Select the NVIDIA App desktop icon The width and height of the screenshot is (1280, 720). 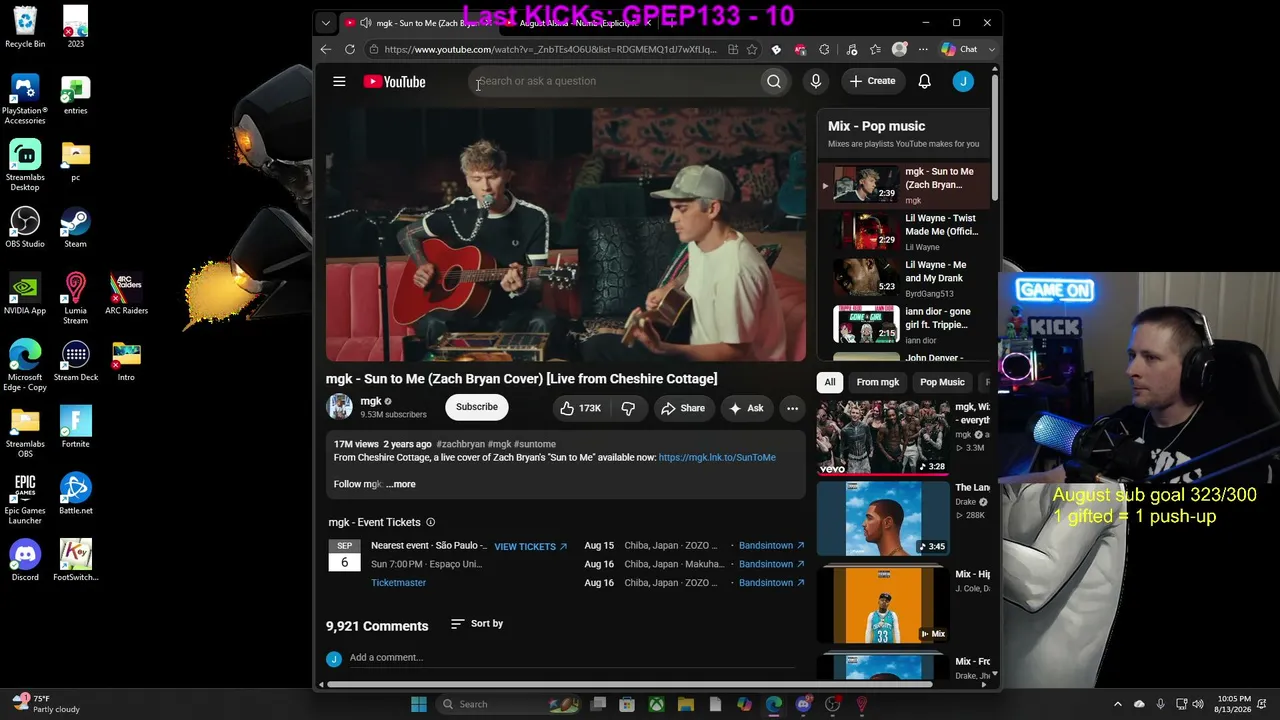tap(25, 293)
